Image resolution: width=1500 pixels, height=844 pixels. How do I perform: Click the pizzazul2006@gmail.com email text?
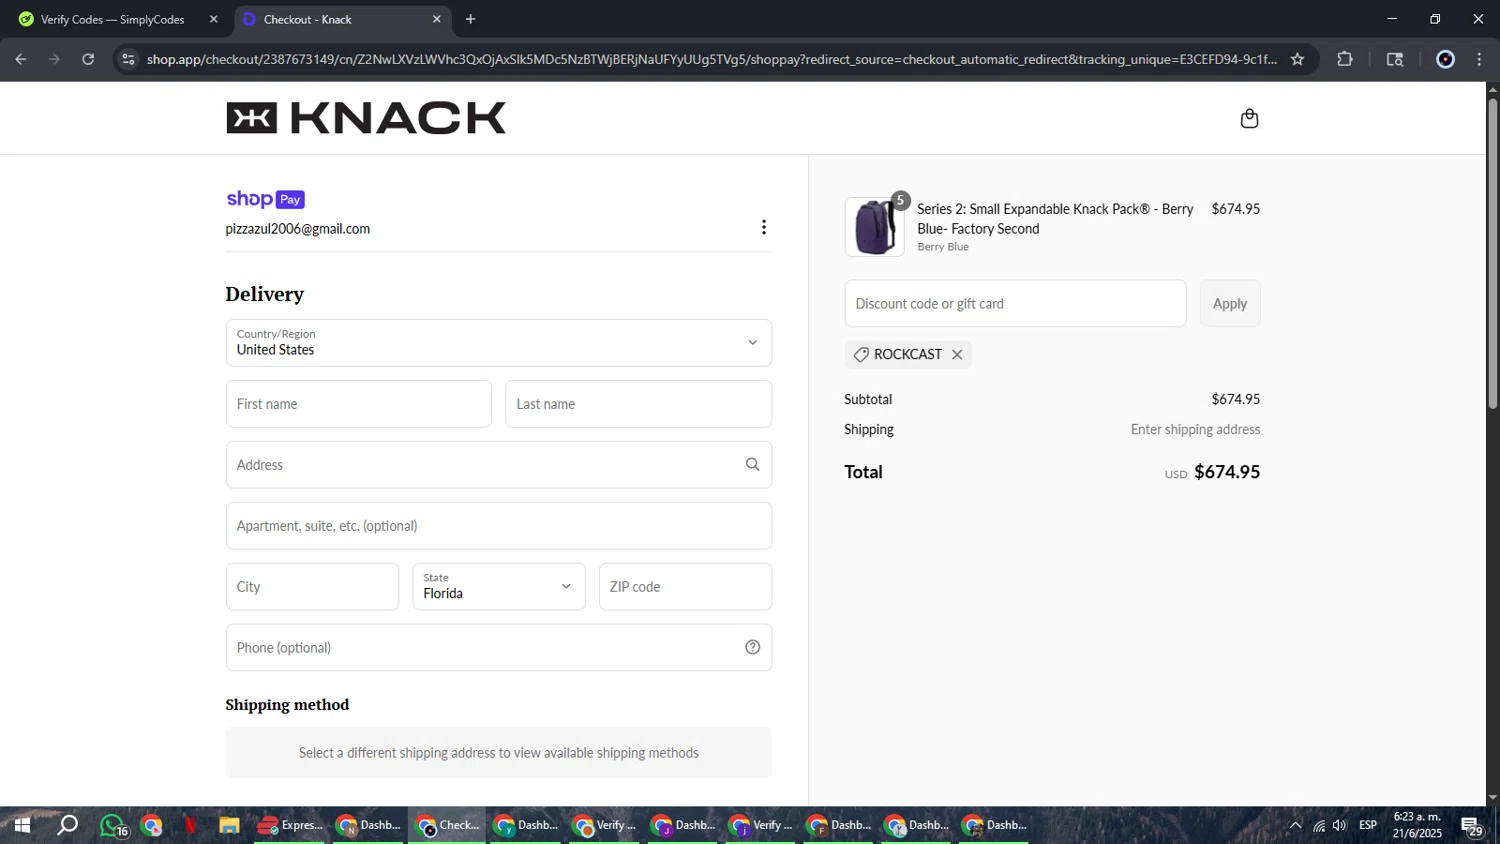298,229
